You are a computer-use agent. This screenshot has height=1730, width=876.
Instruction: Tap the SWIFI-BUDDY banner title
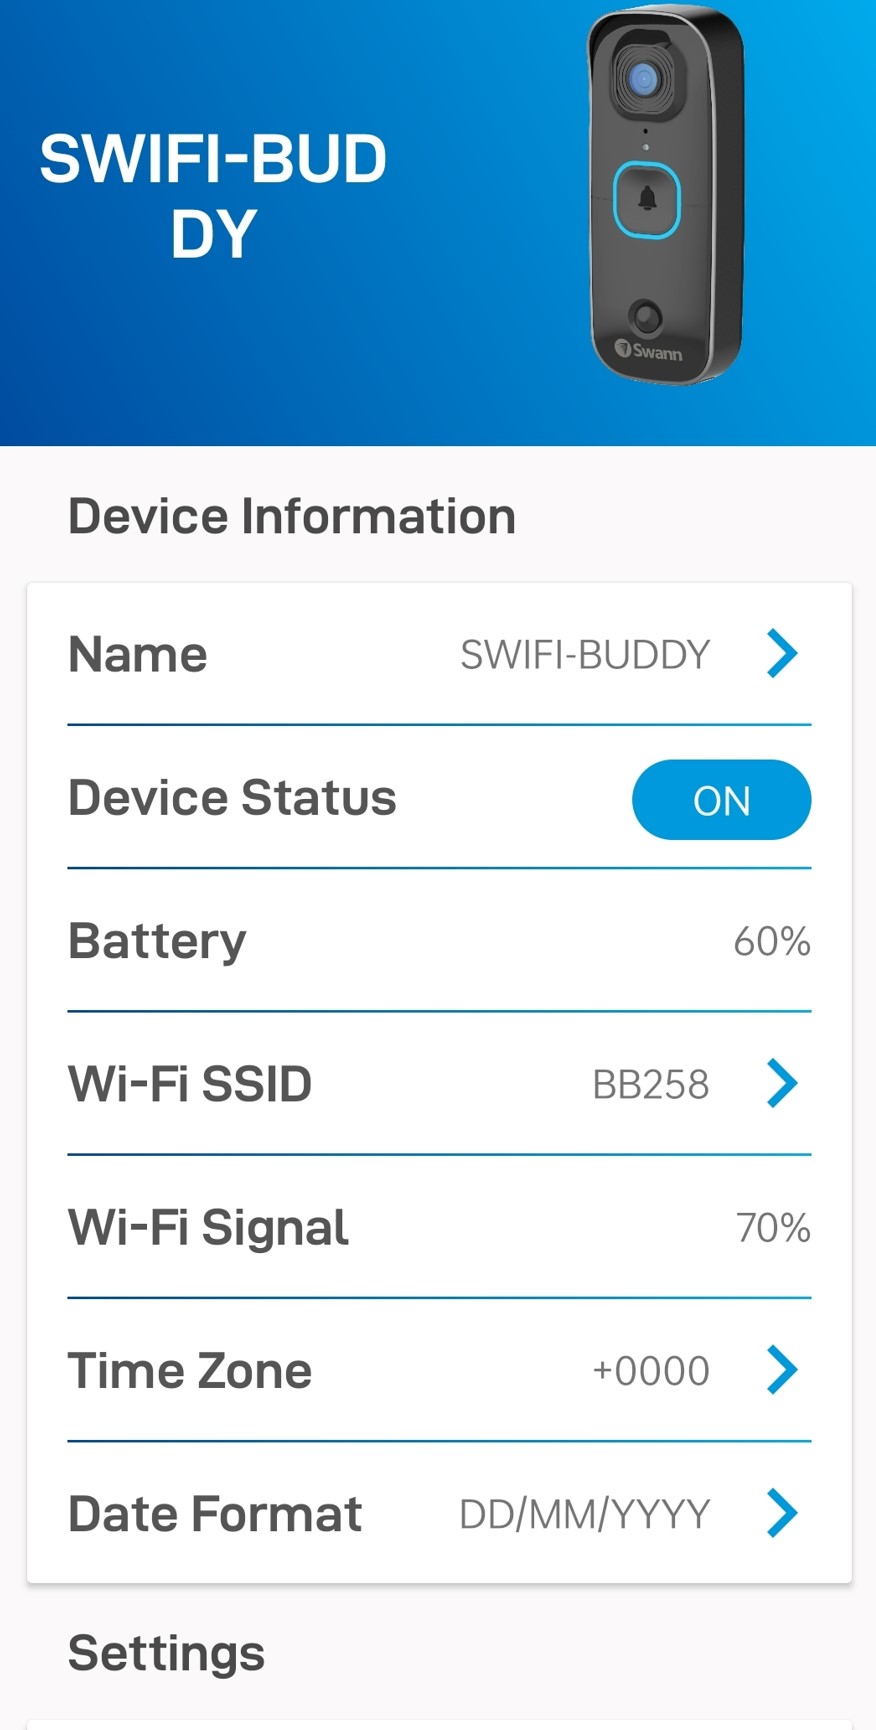pos(213,196)
